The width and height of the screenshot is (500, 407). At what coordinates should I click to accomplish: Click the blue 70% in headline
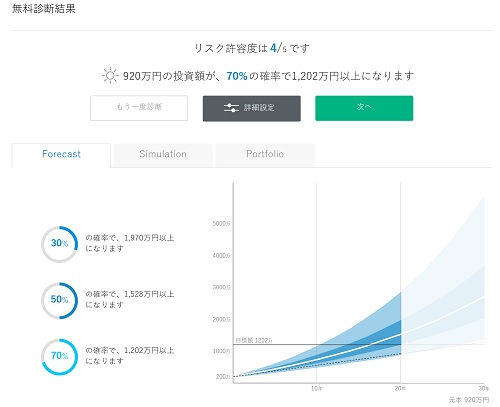(x=237, y=76)
